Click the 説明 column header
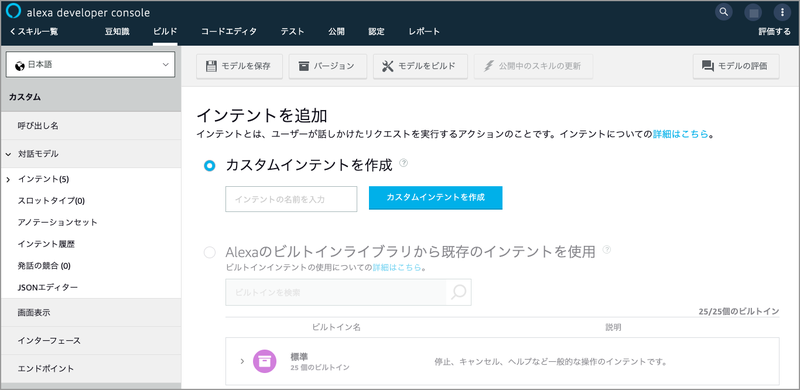 pyautogui.click(x=613, y=327)
